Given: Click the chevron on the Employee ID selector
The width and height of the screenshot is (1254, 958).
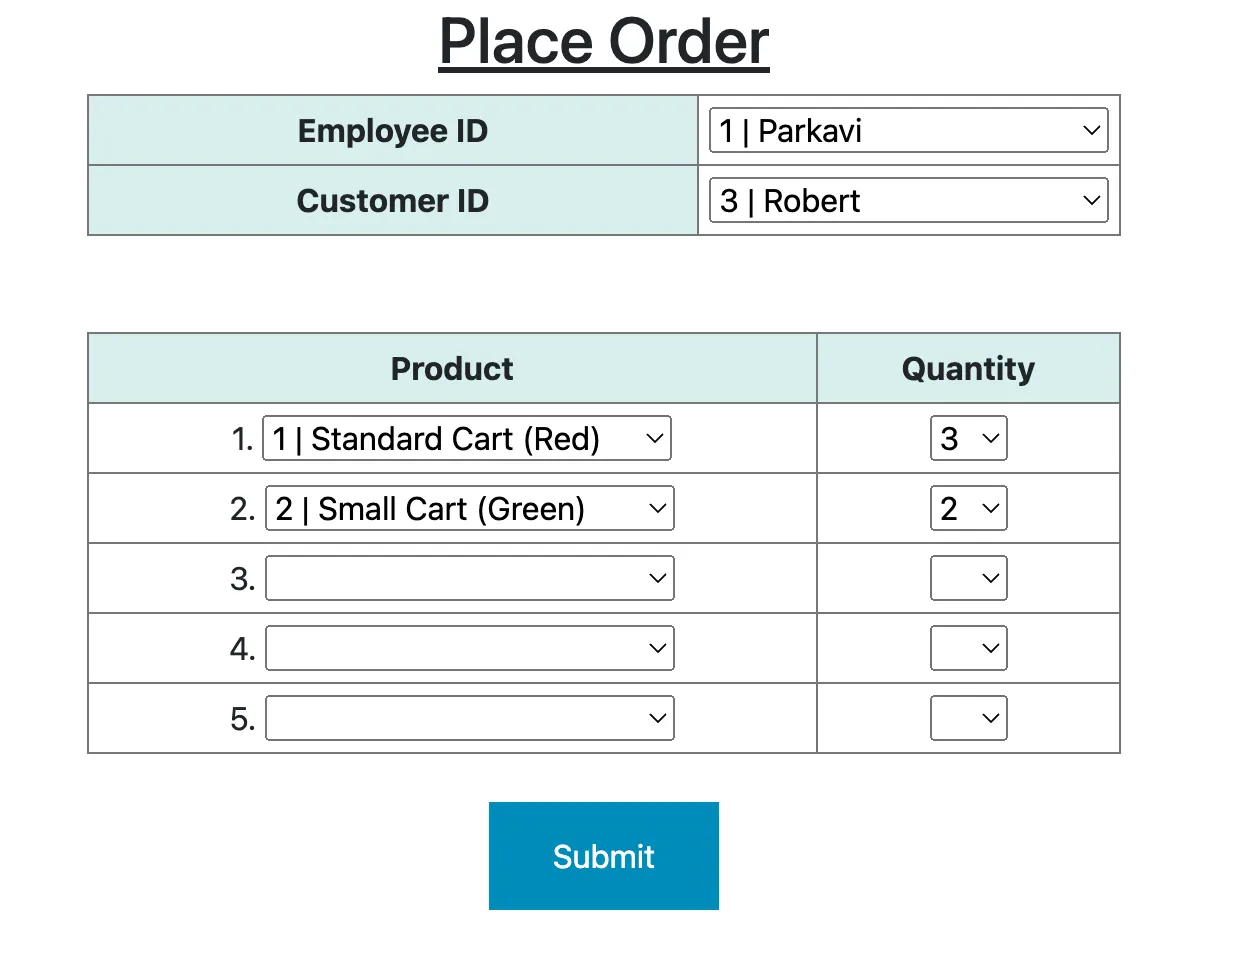Looking at the screenshot, I should (x=1090, y=130).
